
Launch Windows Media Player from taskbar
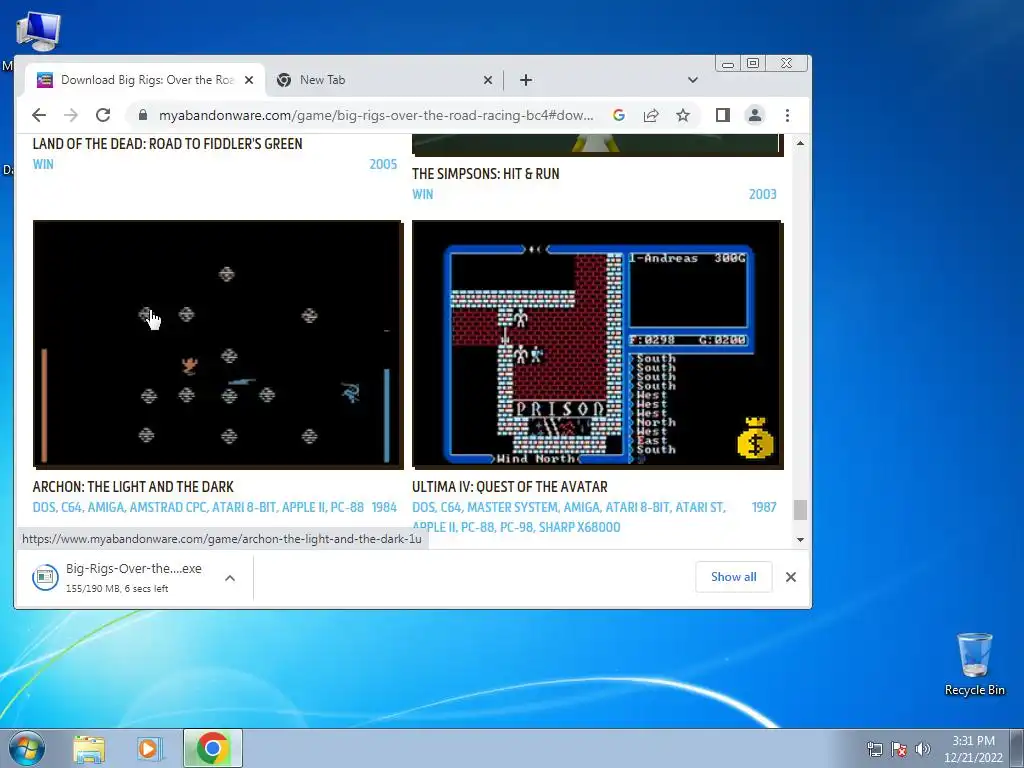point(150,748)
